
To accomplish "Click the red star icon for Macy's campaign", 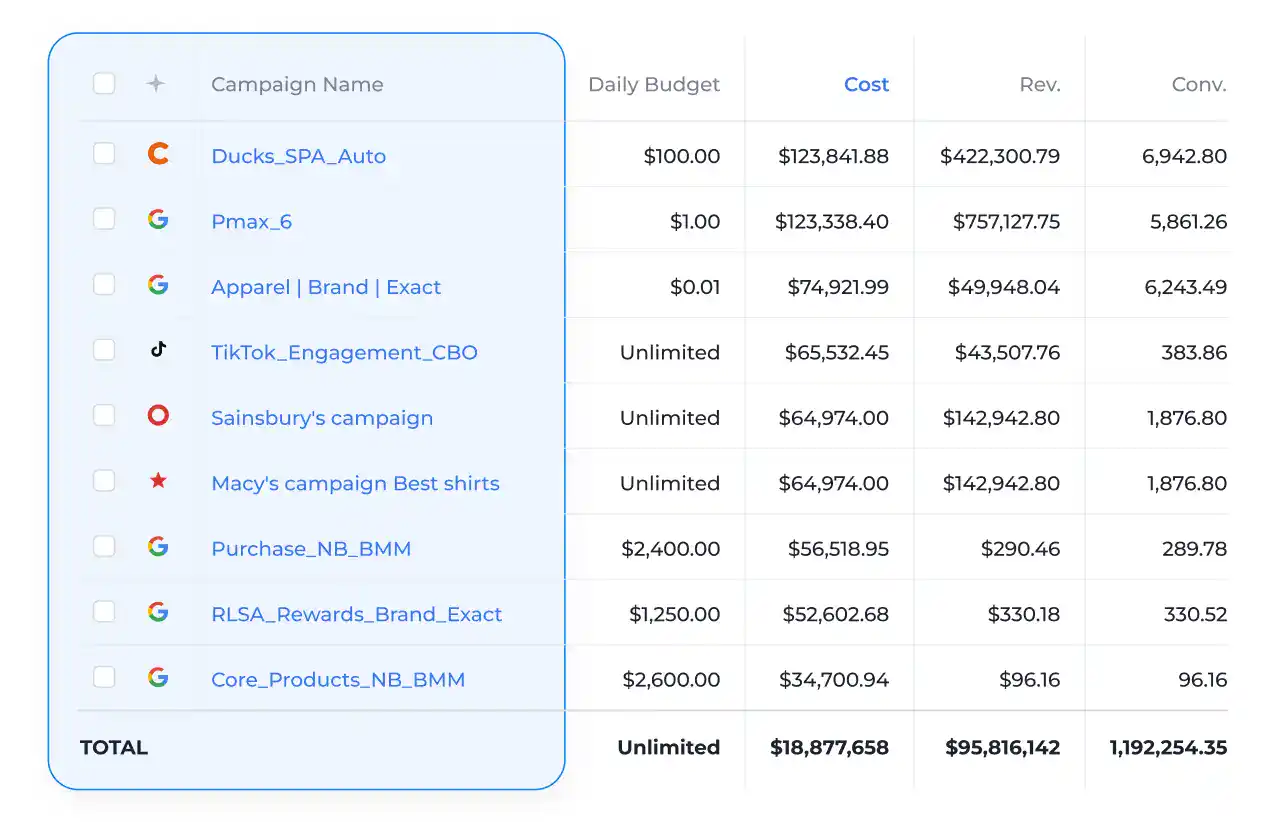I will [x=157, y=481].
